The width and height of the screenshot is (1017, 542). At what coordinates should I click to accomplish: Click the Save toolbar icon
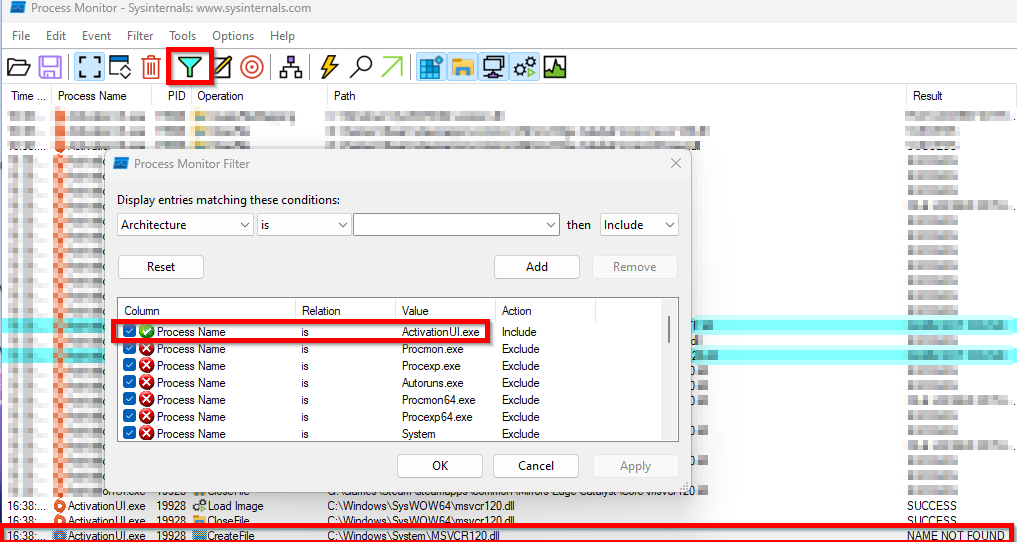point(50,67)
